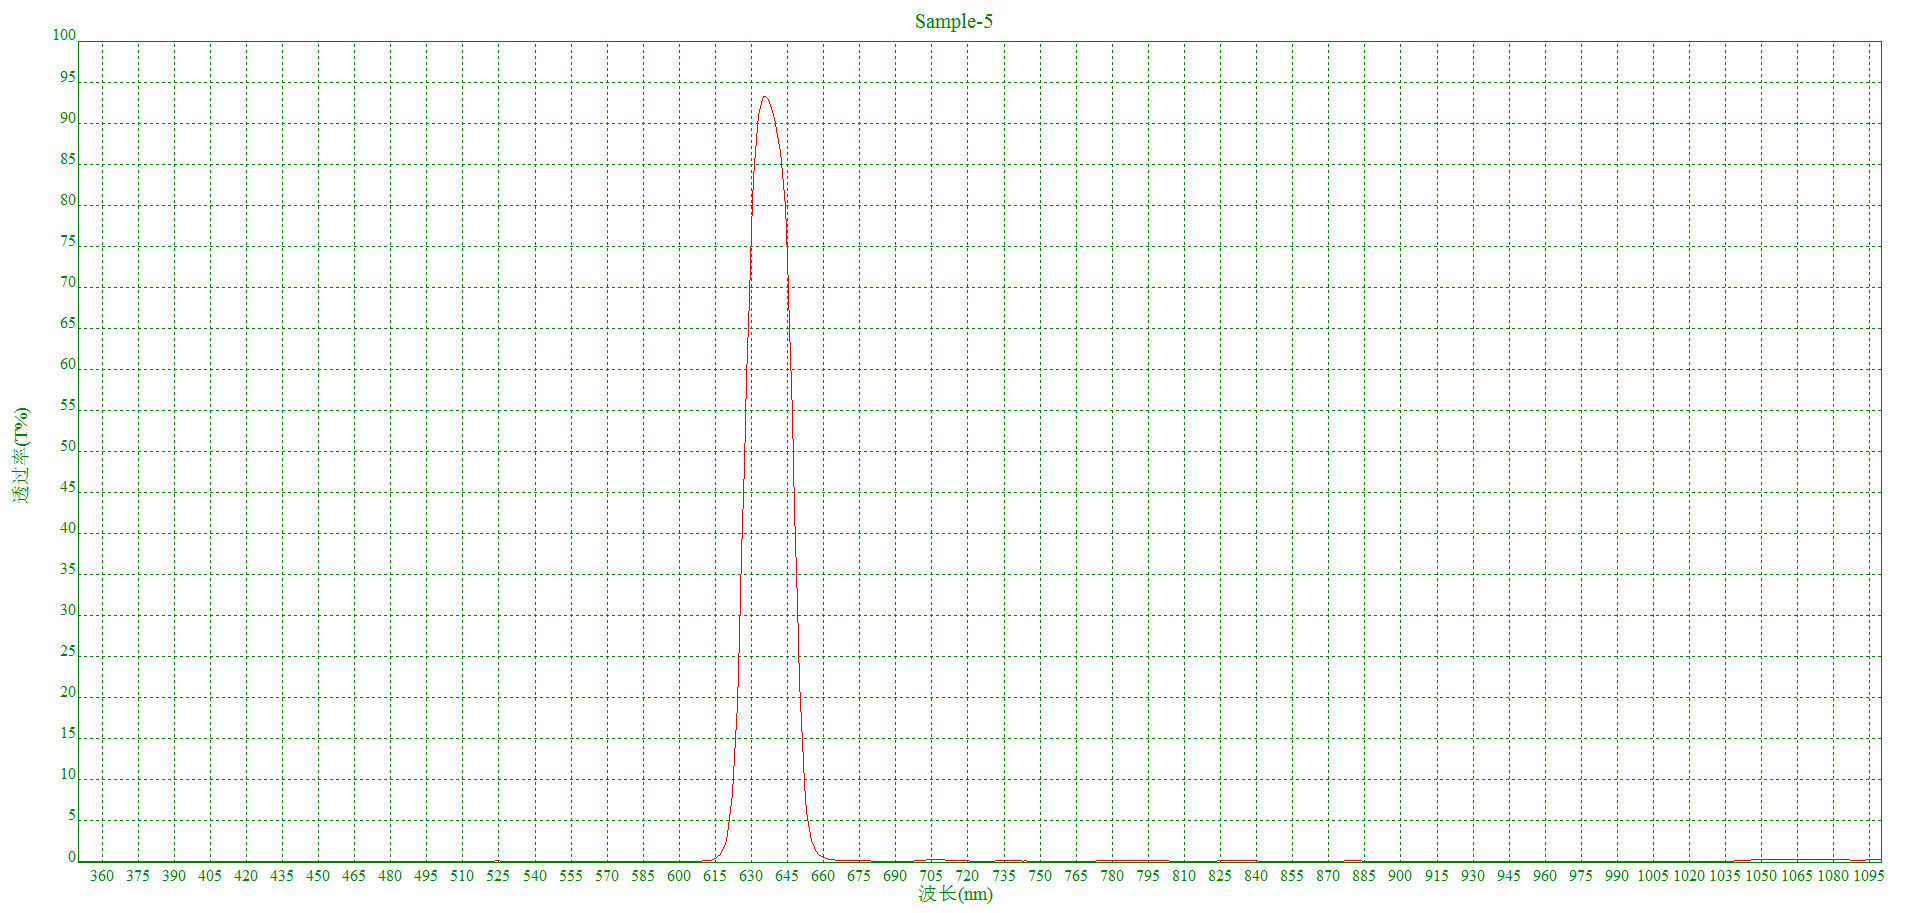The width and height of the screenshot is (1911, 913).
Task: Select wavelength tick label 1005
Action: point(1653,876)
